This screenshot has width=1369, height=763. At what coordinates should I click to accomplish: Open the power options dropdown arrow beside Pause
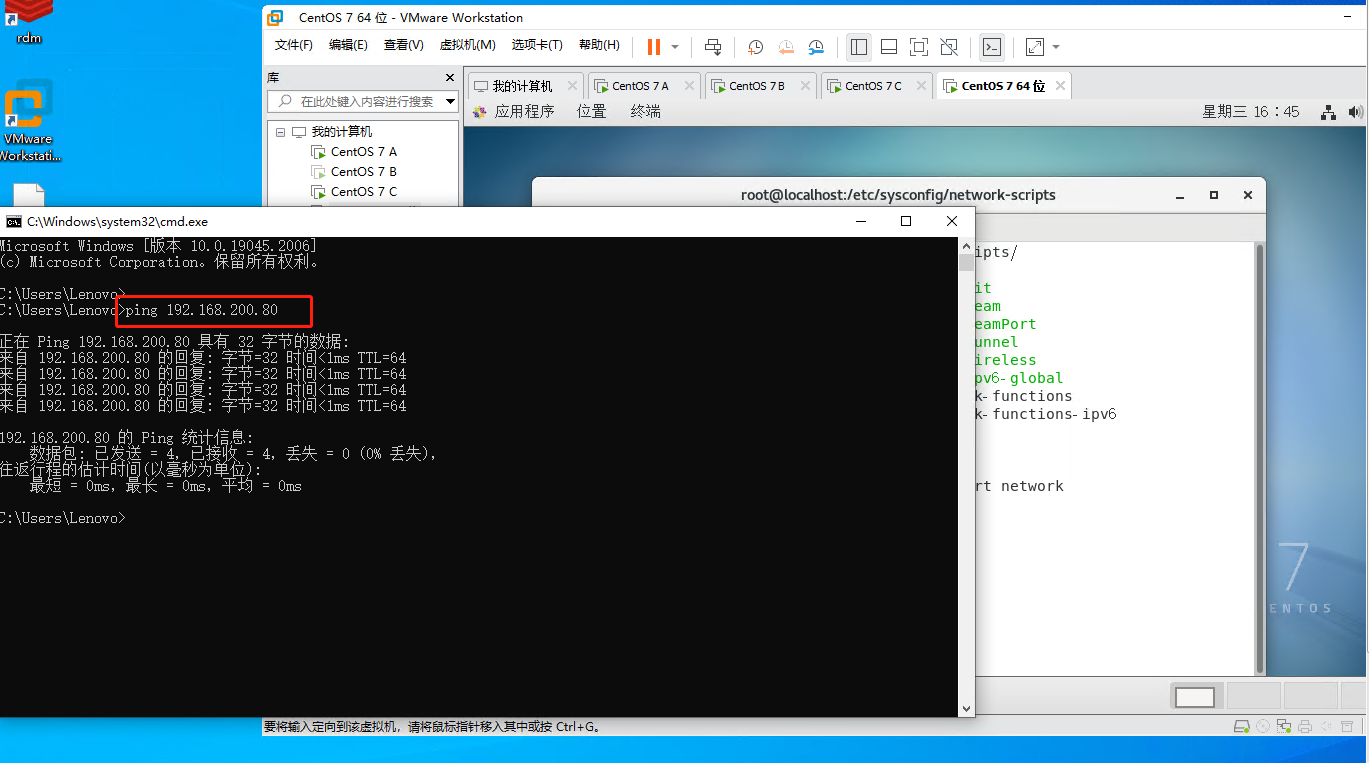pos(675,47)
